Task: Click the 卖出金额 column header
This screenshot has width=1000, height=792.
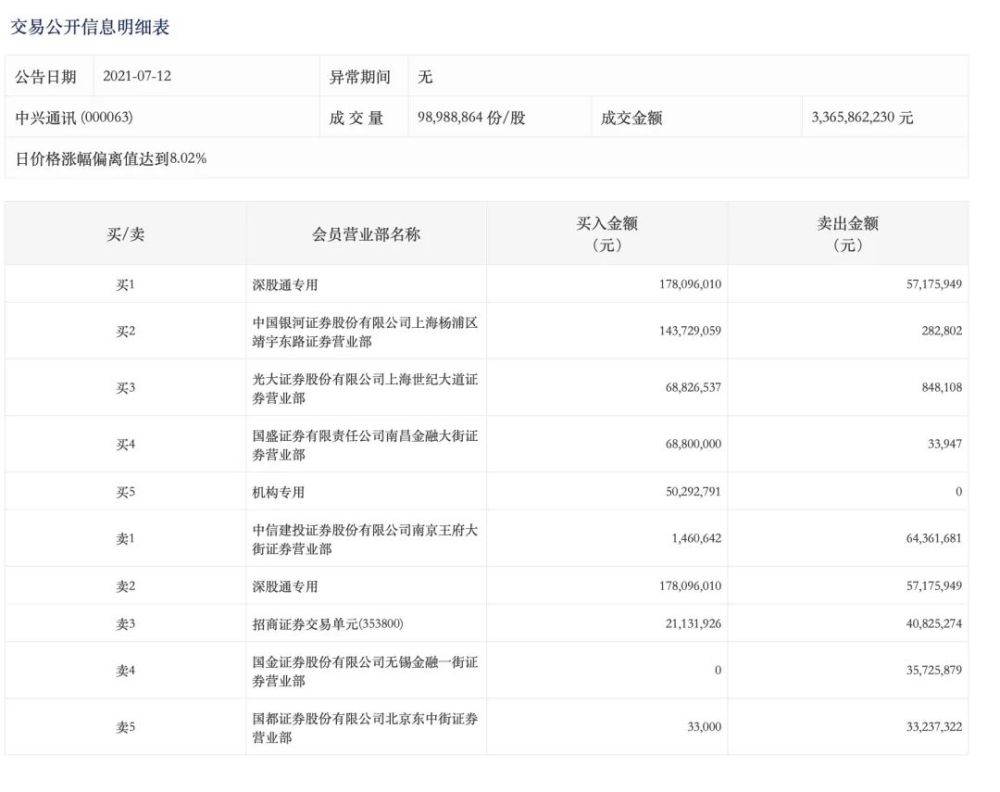Action: pyautogui.click(x=848, y=233)
